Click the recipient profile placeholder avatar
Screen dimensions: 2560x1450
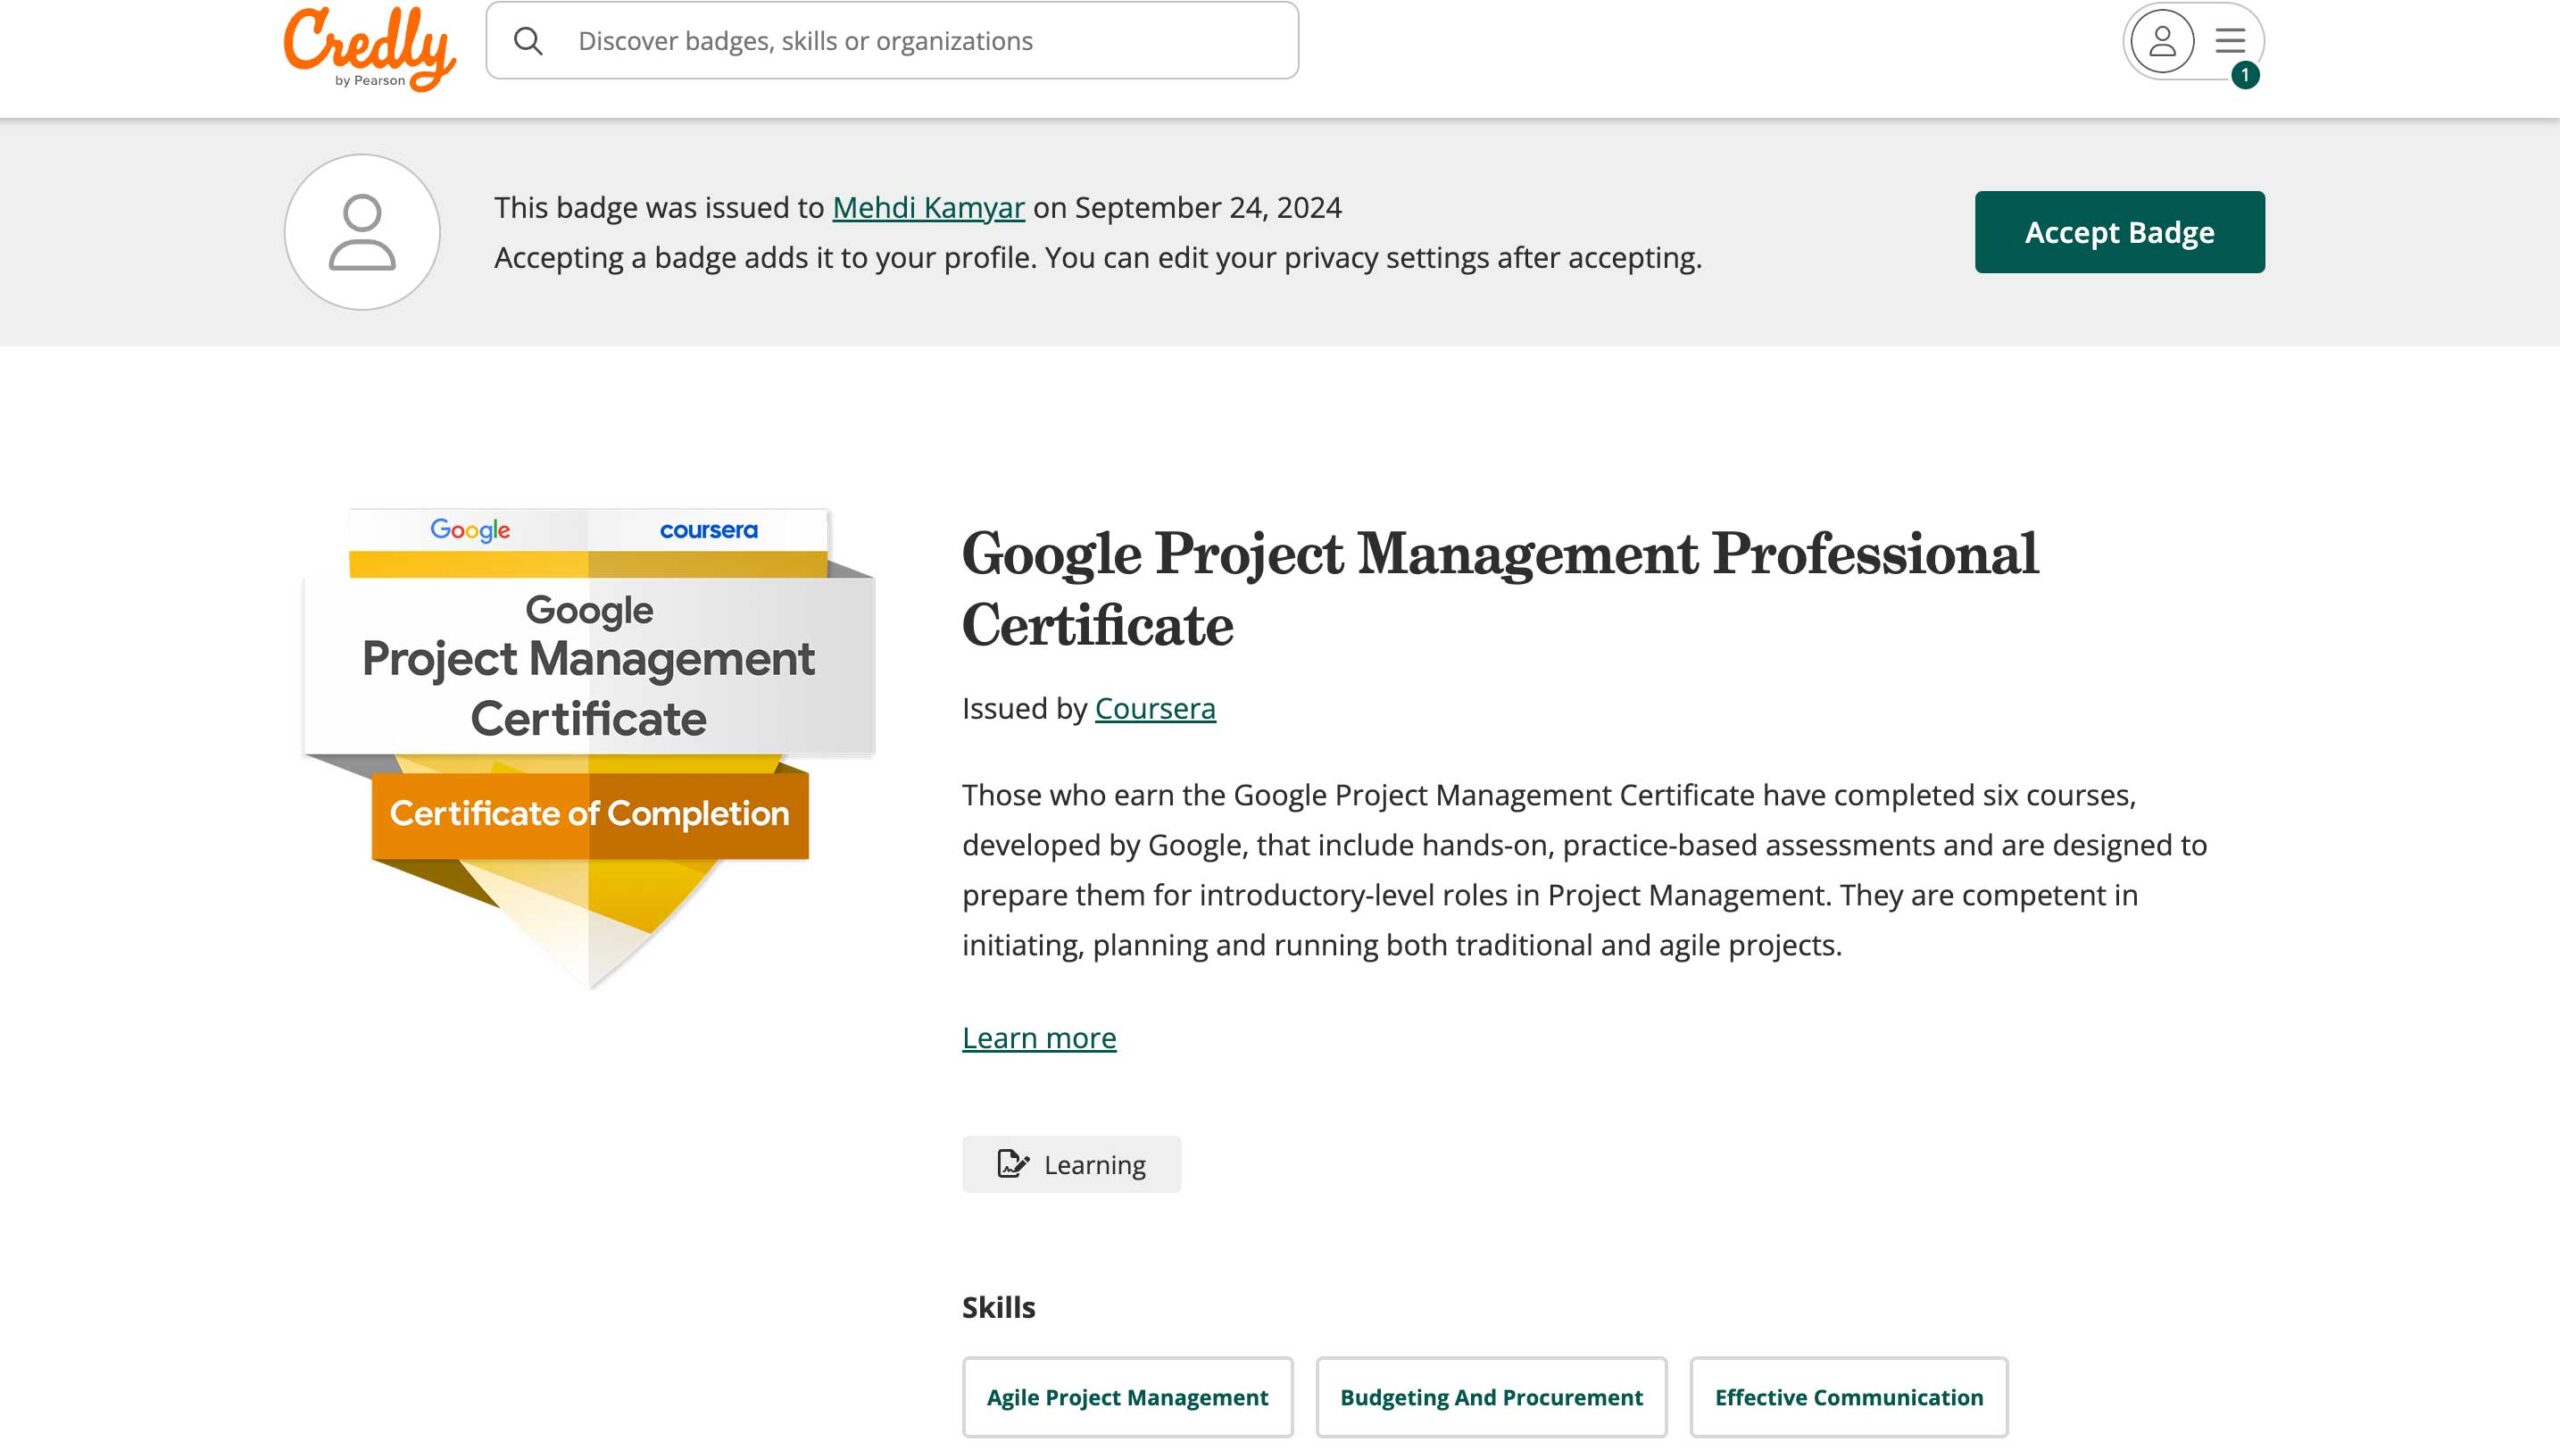362,232
